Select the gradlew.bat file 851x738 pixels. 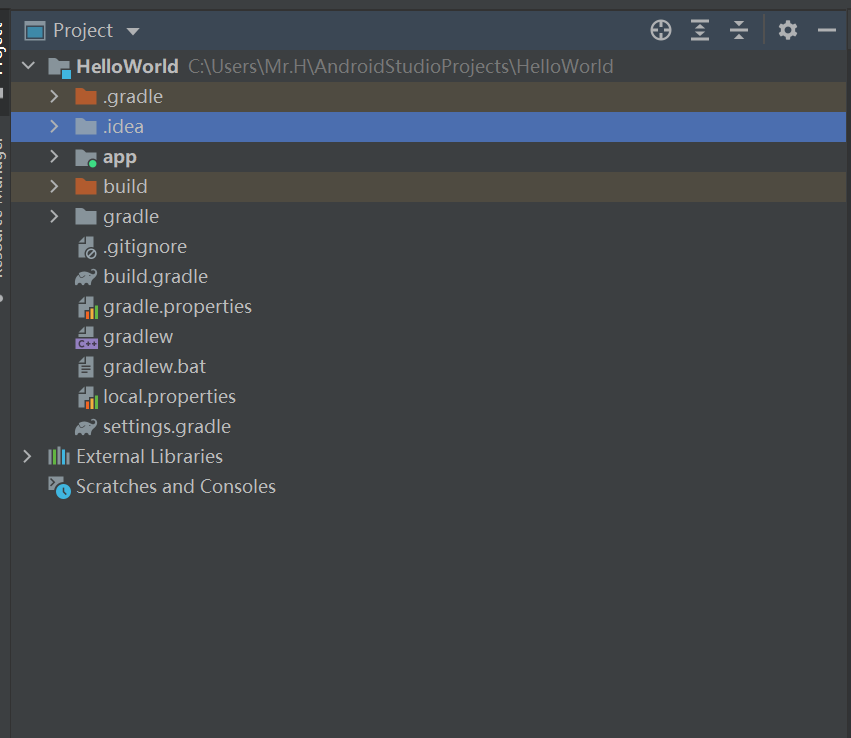[154, 367]
